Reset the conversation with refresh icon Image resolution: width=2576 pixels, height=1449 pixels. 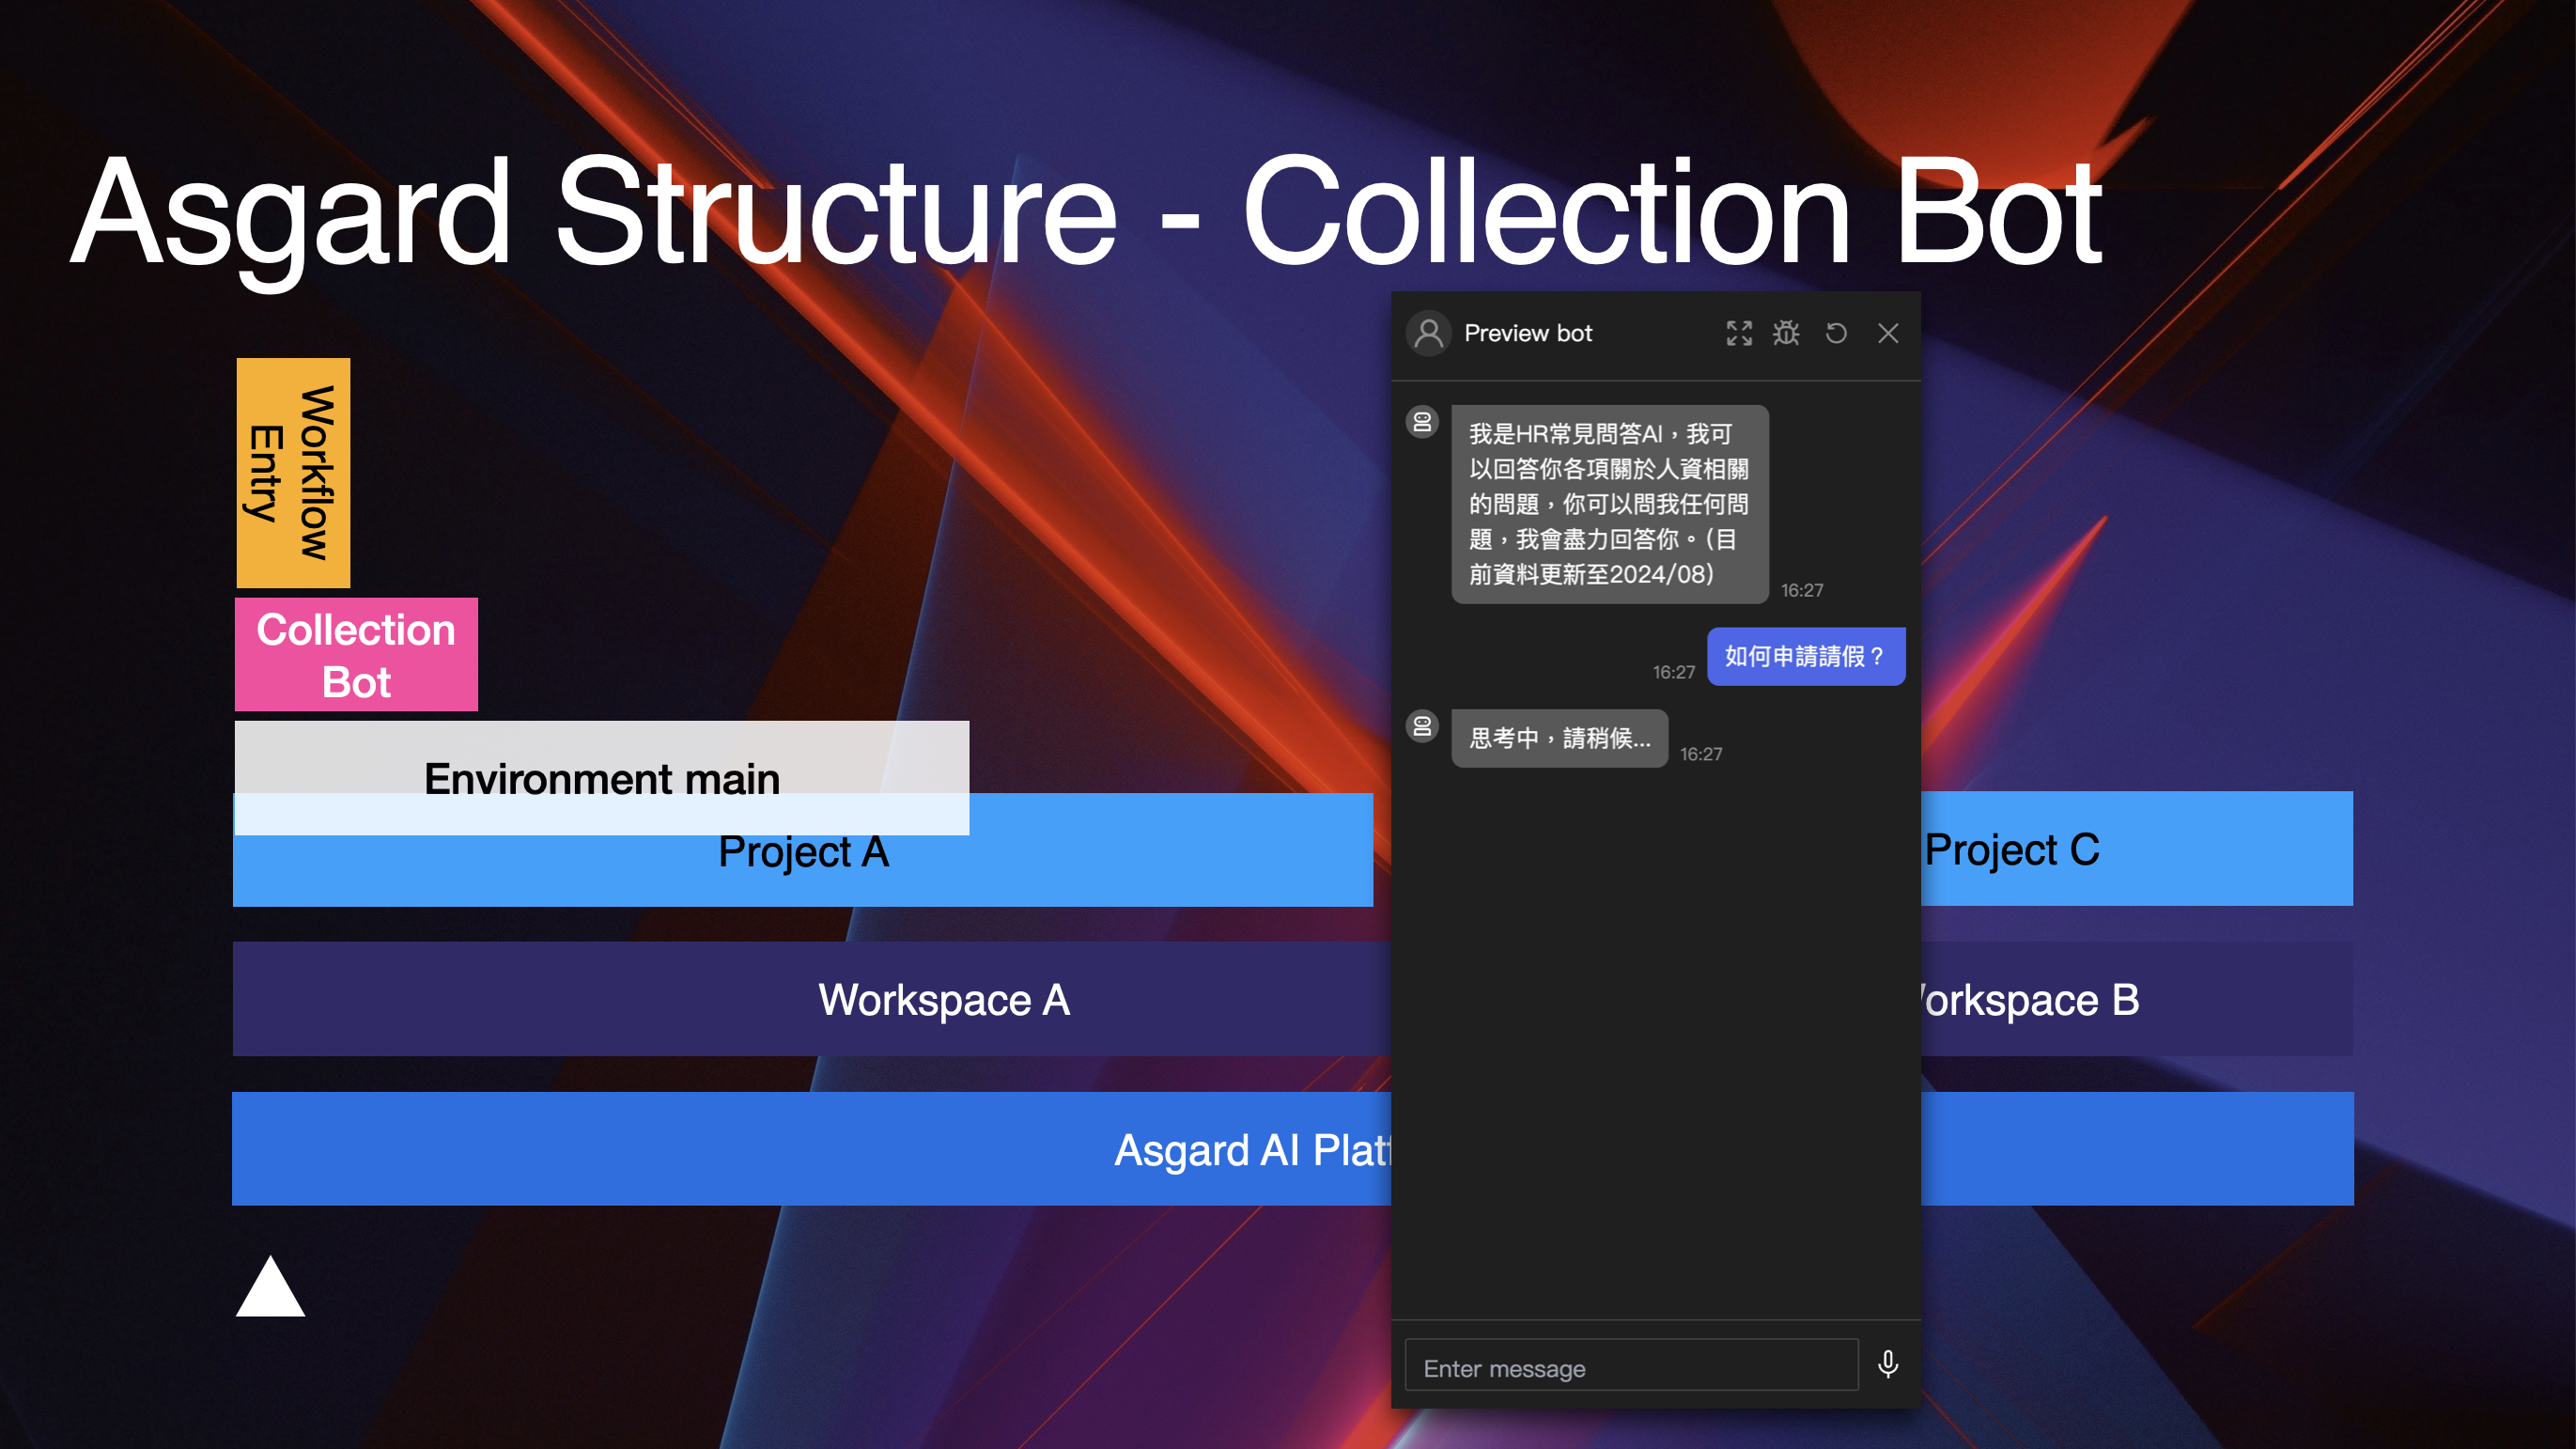pos(1836,333)
